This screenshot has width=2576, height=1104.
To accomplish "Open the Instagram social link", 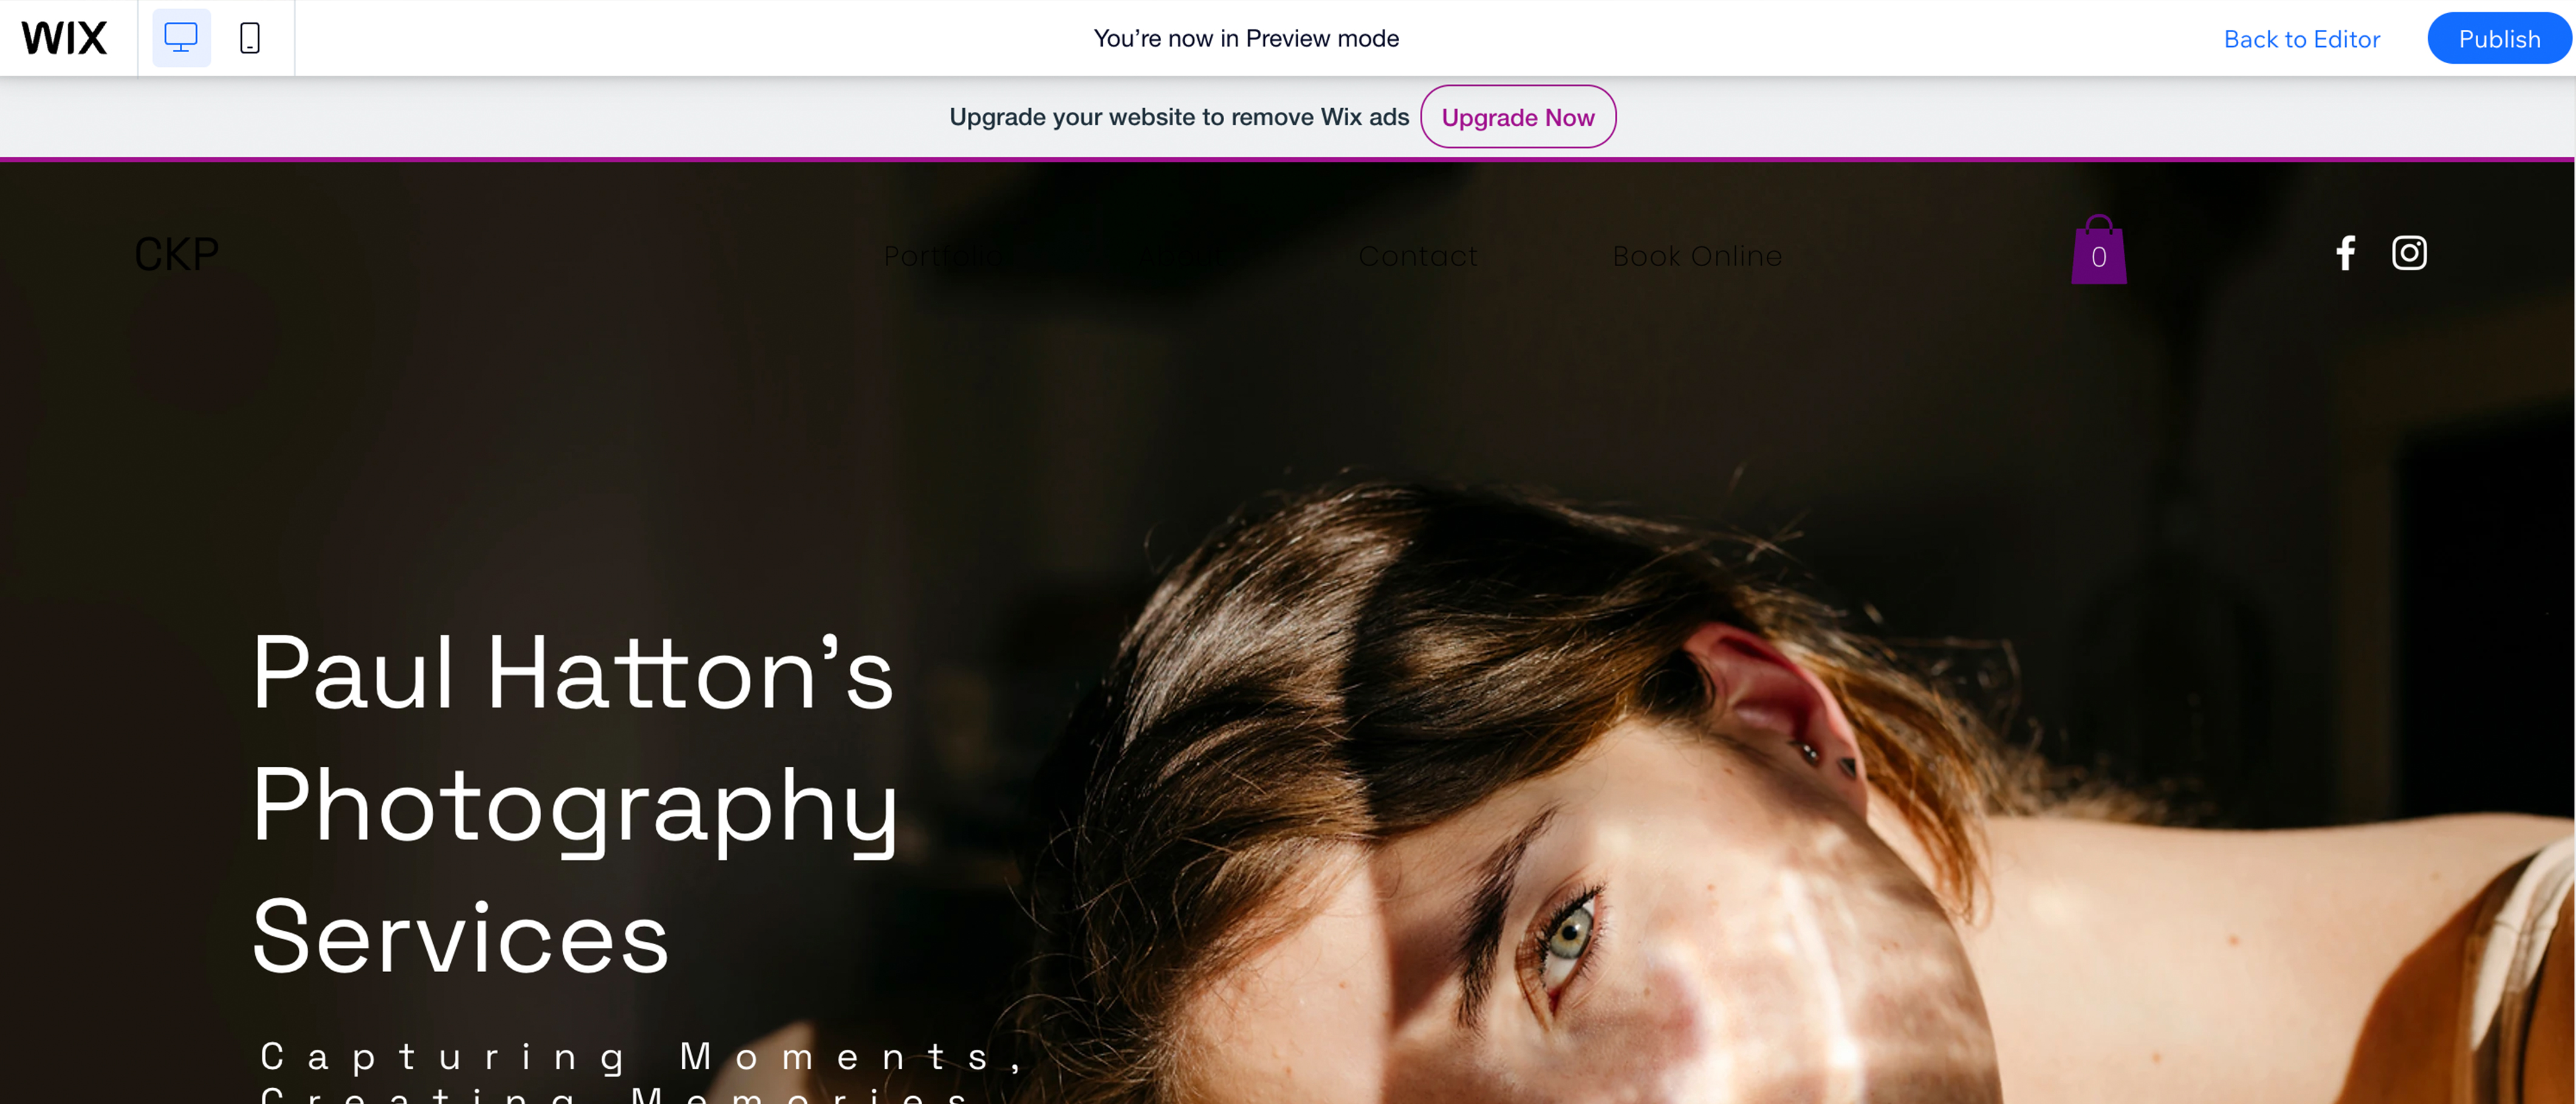I will tap(2409, 253).
